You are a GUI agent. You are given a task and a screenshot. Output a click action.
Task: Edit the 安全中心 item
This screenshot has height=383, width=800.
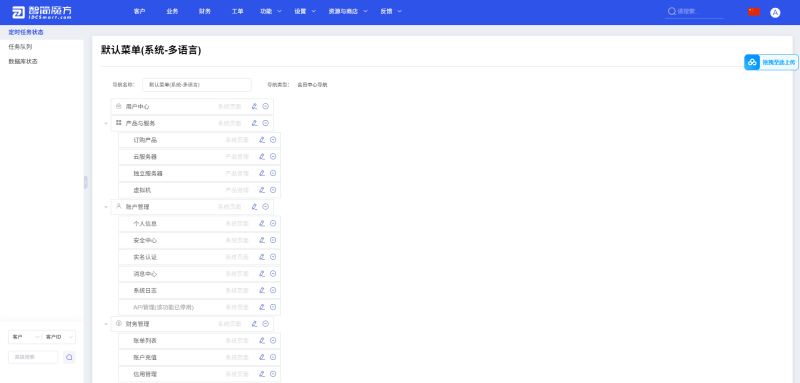[x=262, y=240]
